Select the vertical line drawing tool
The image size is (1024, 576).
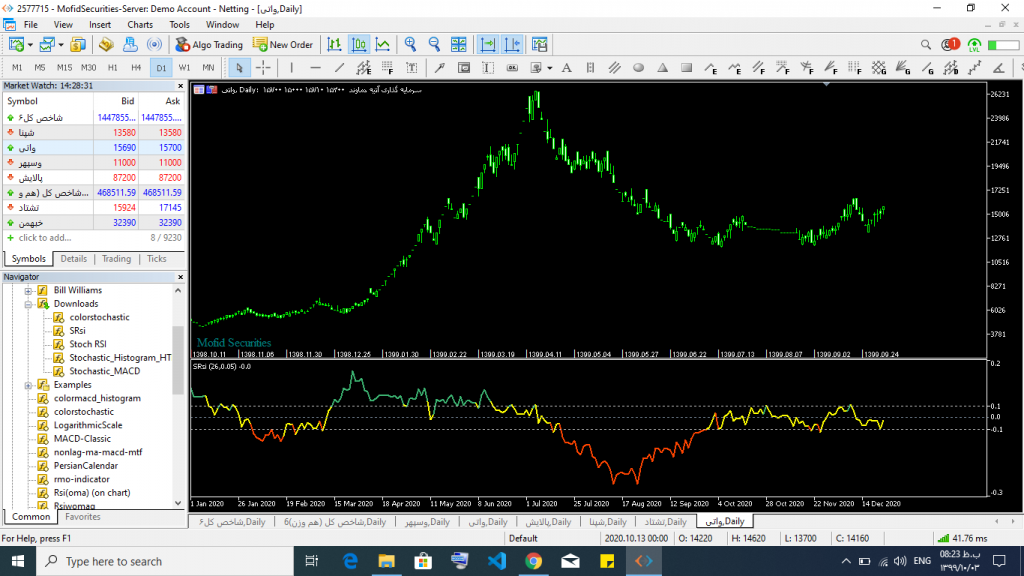pyautogui.click(x=291, y=67)
